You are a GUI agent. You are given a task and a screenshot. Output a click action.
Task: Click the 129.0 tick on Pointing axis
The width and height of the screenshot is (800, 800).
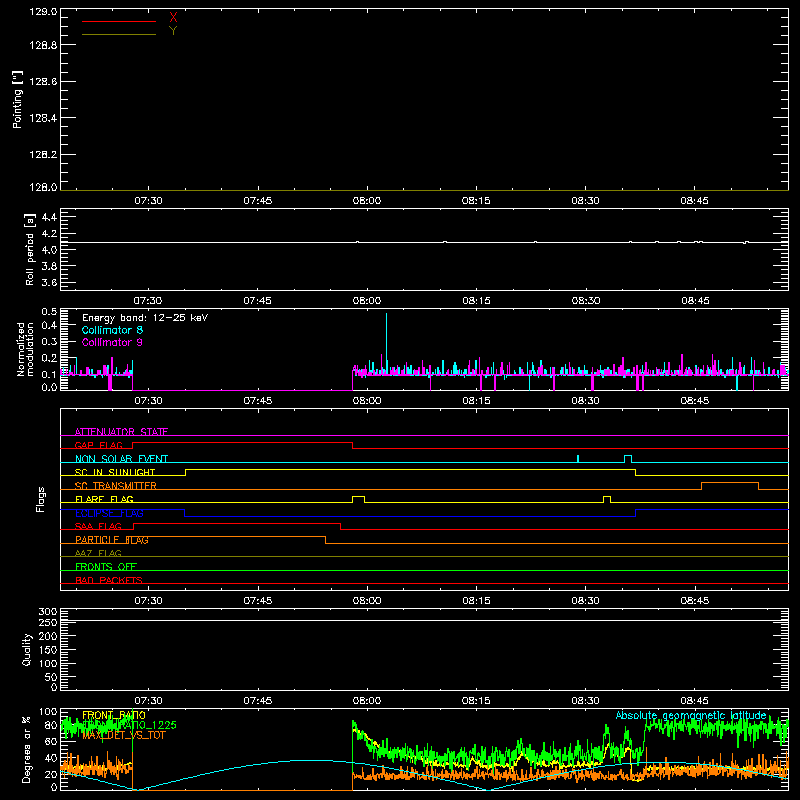click(x=43, y=11)
